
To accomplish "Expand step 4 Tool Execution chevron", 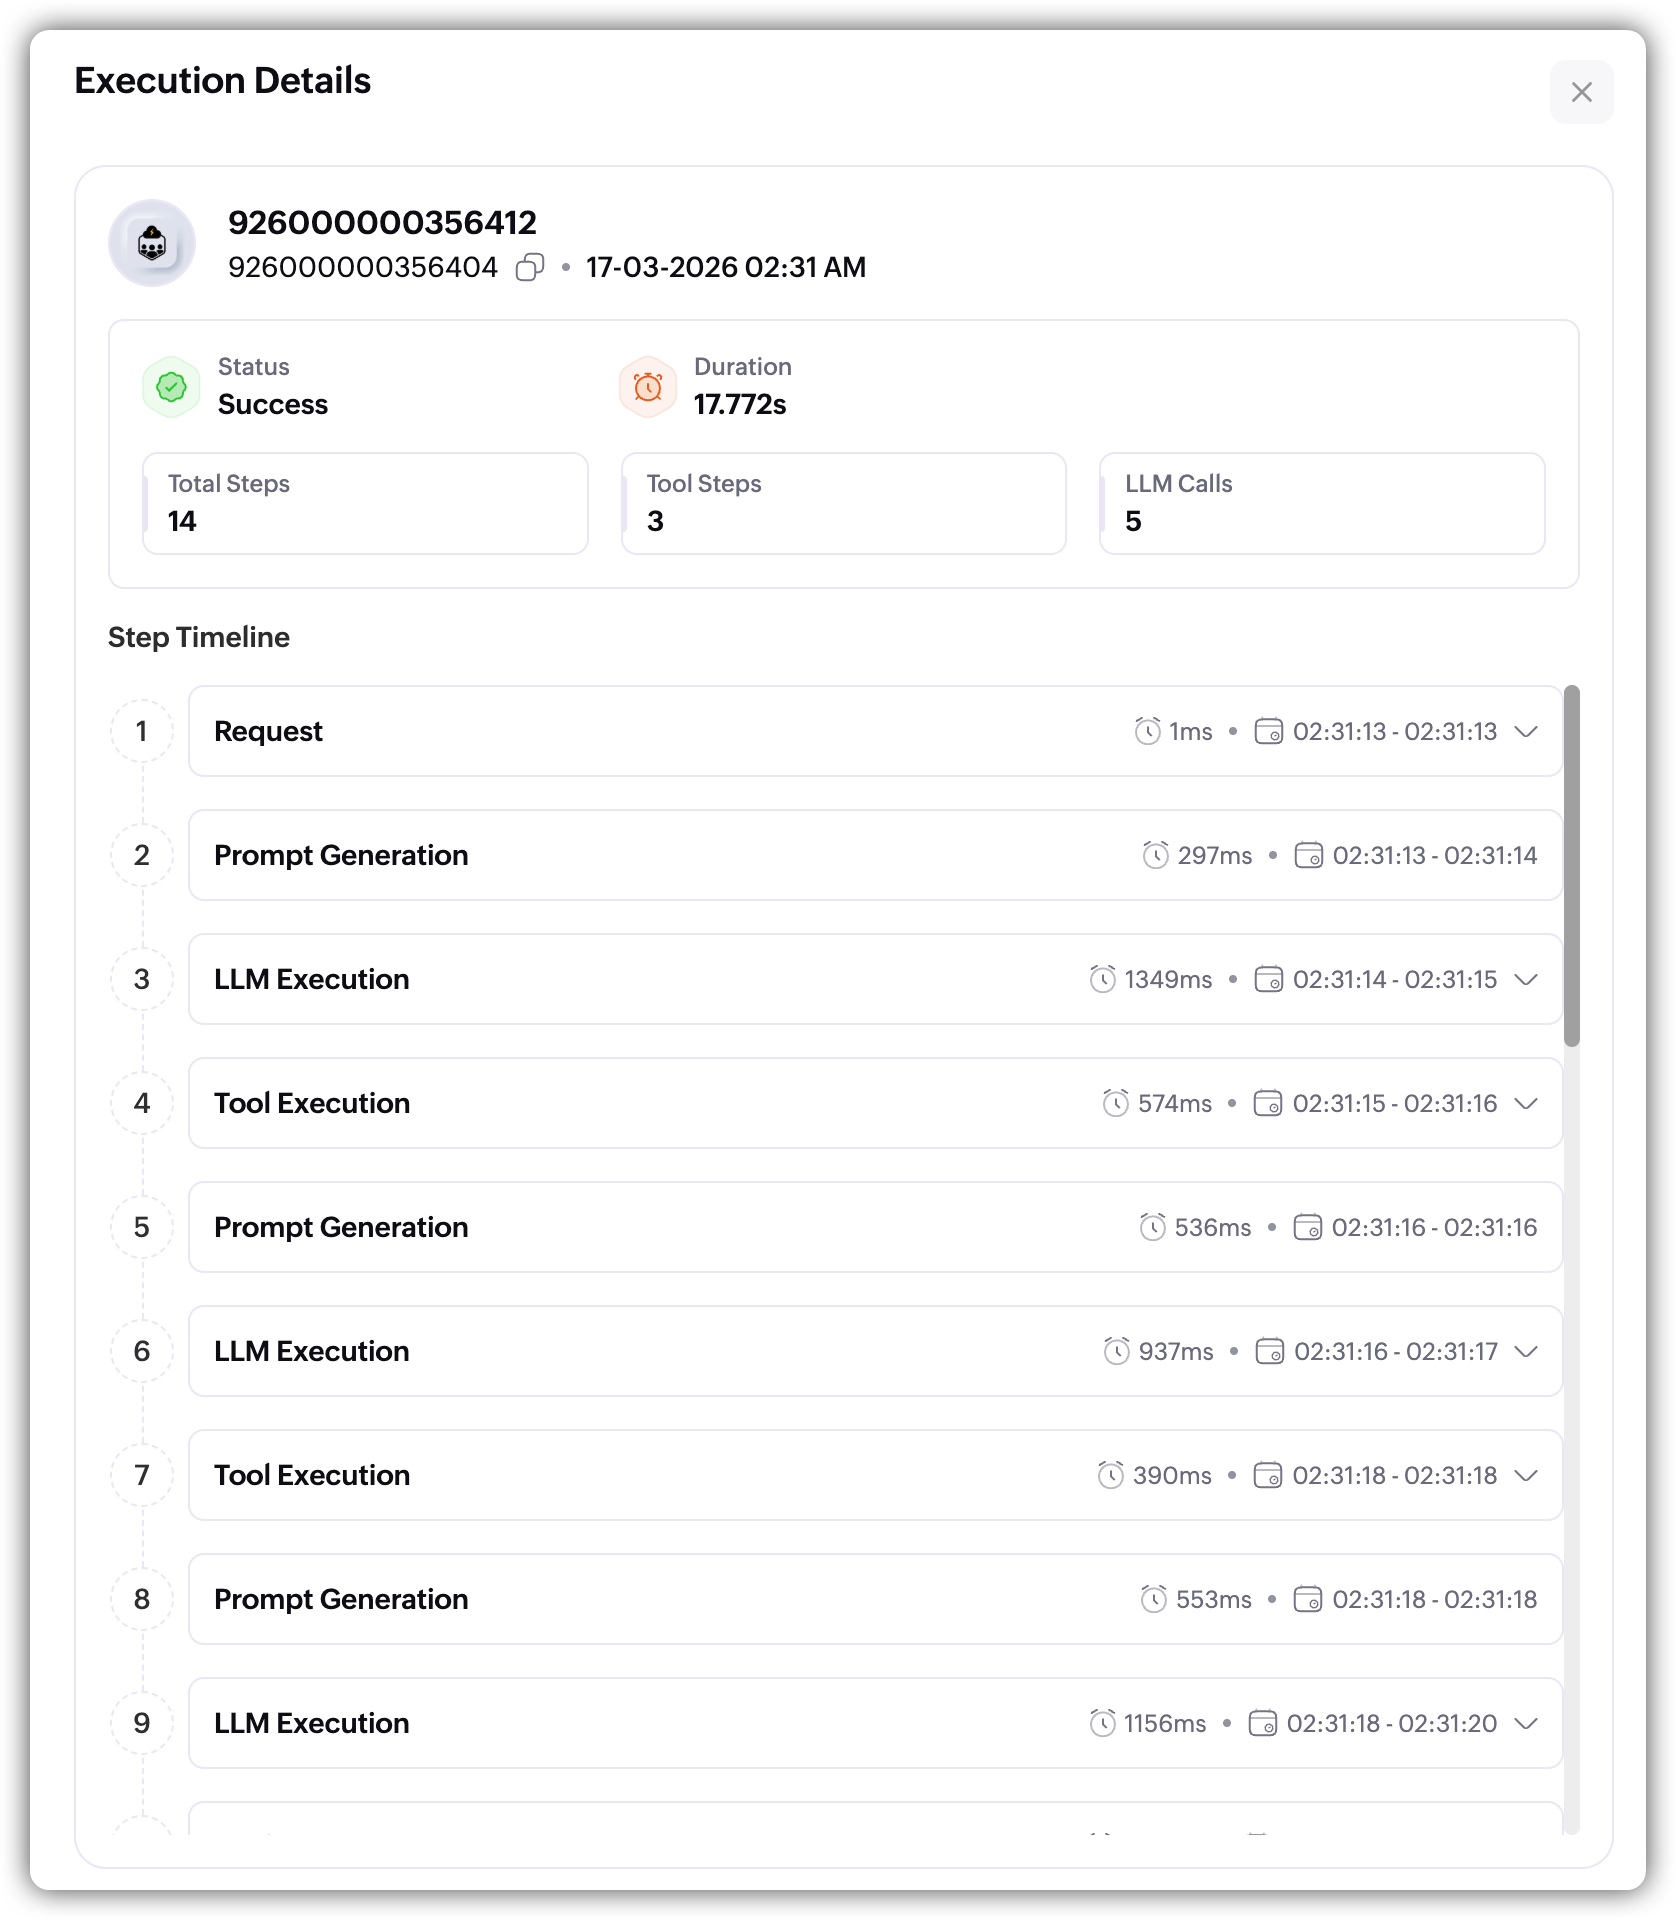I will pos(1526,1103).
